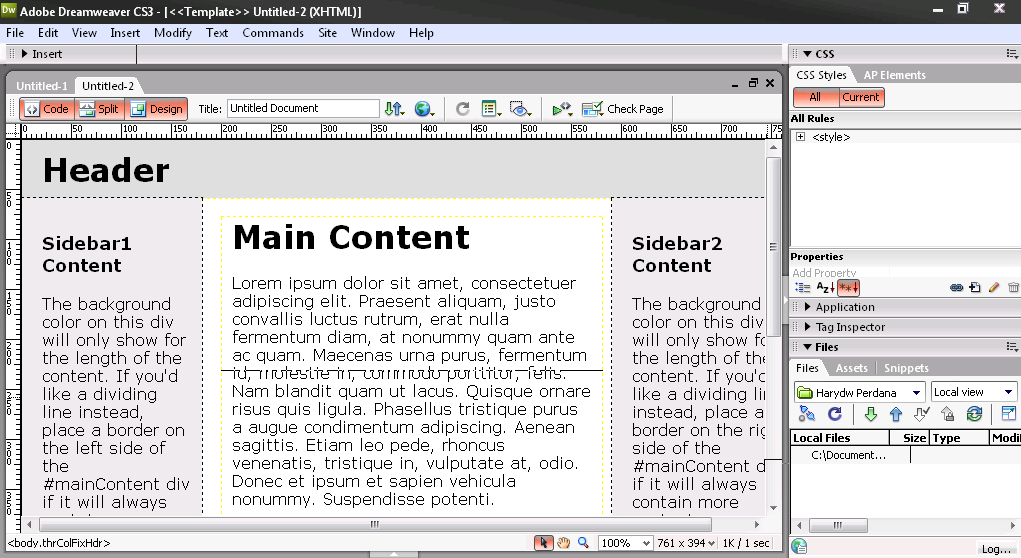
Task: Click Edit Style pencil icon
Action: 994,287
